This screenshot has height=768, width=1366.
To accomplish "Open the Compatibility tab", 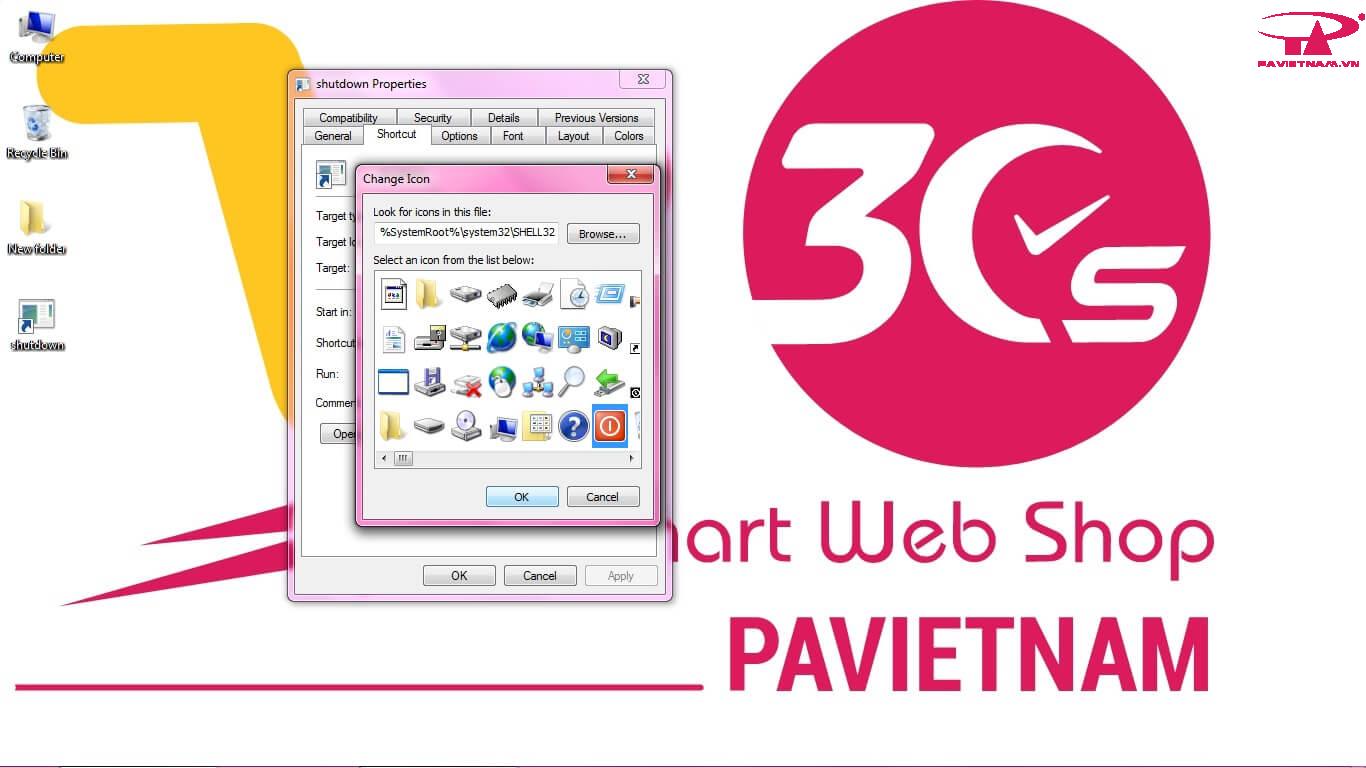I will (349, 118).
